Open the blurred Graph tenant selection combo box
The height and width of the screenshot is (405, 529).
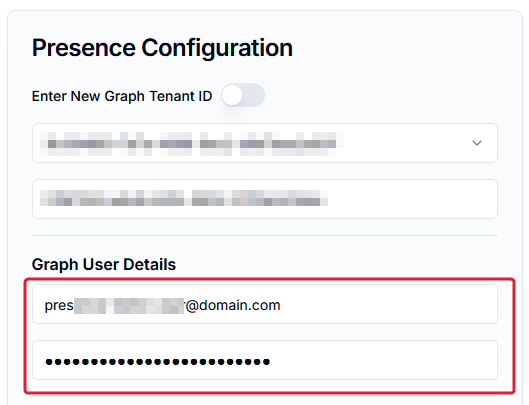pyautogui.click(x=265, y=143)
